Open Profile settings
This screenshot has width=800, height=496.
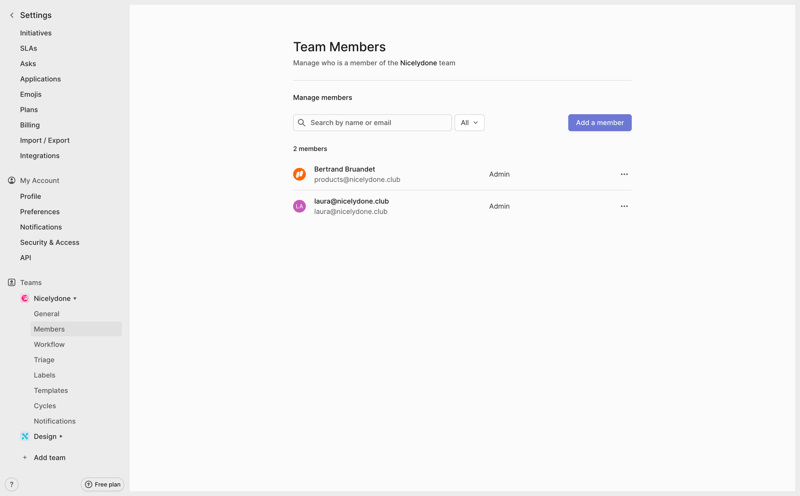31,196
